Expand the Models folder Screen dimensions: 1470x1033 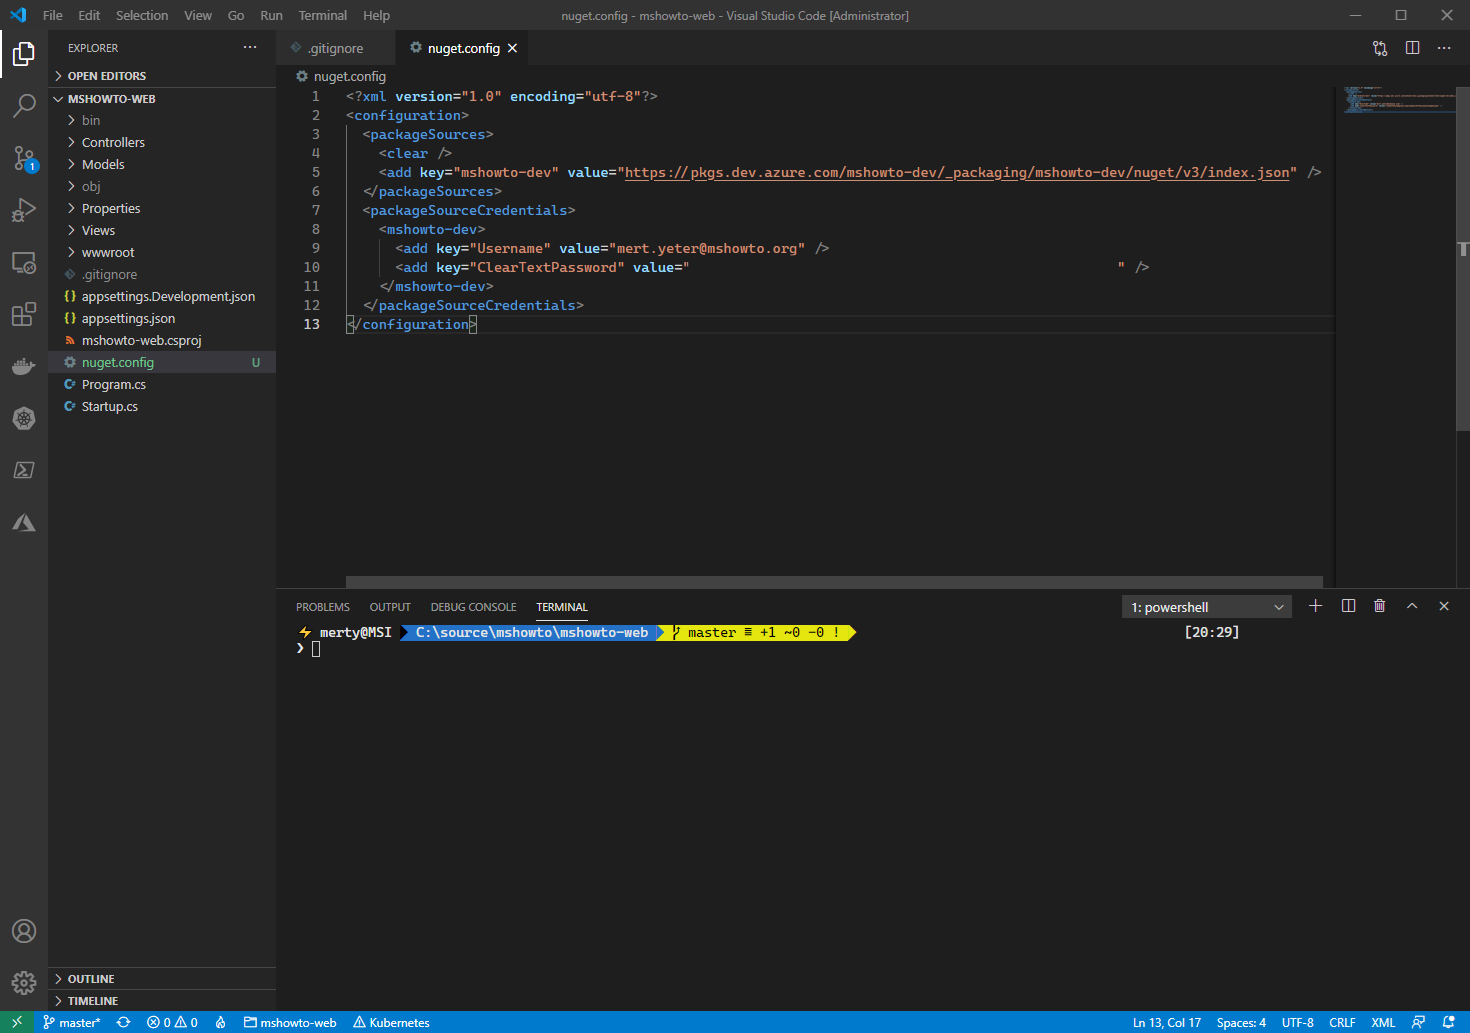point(162,164)
